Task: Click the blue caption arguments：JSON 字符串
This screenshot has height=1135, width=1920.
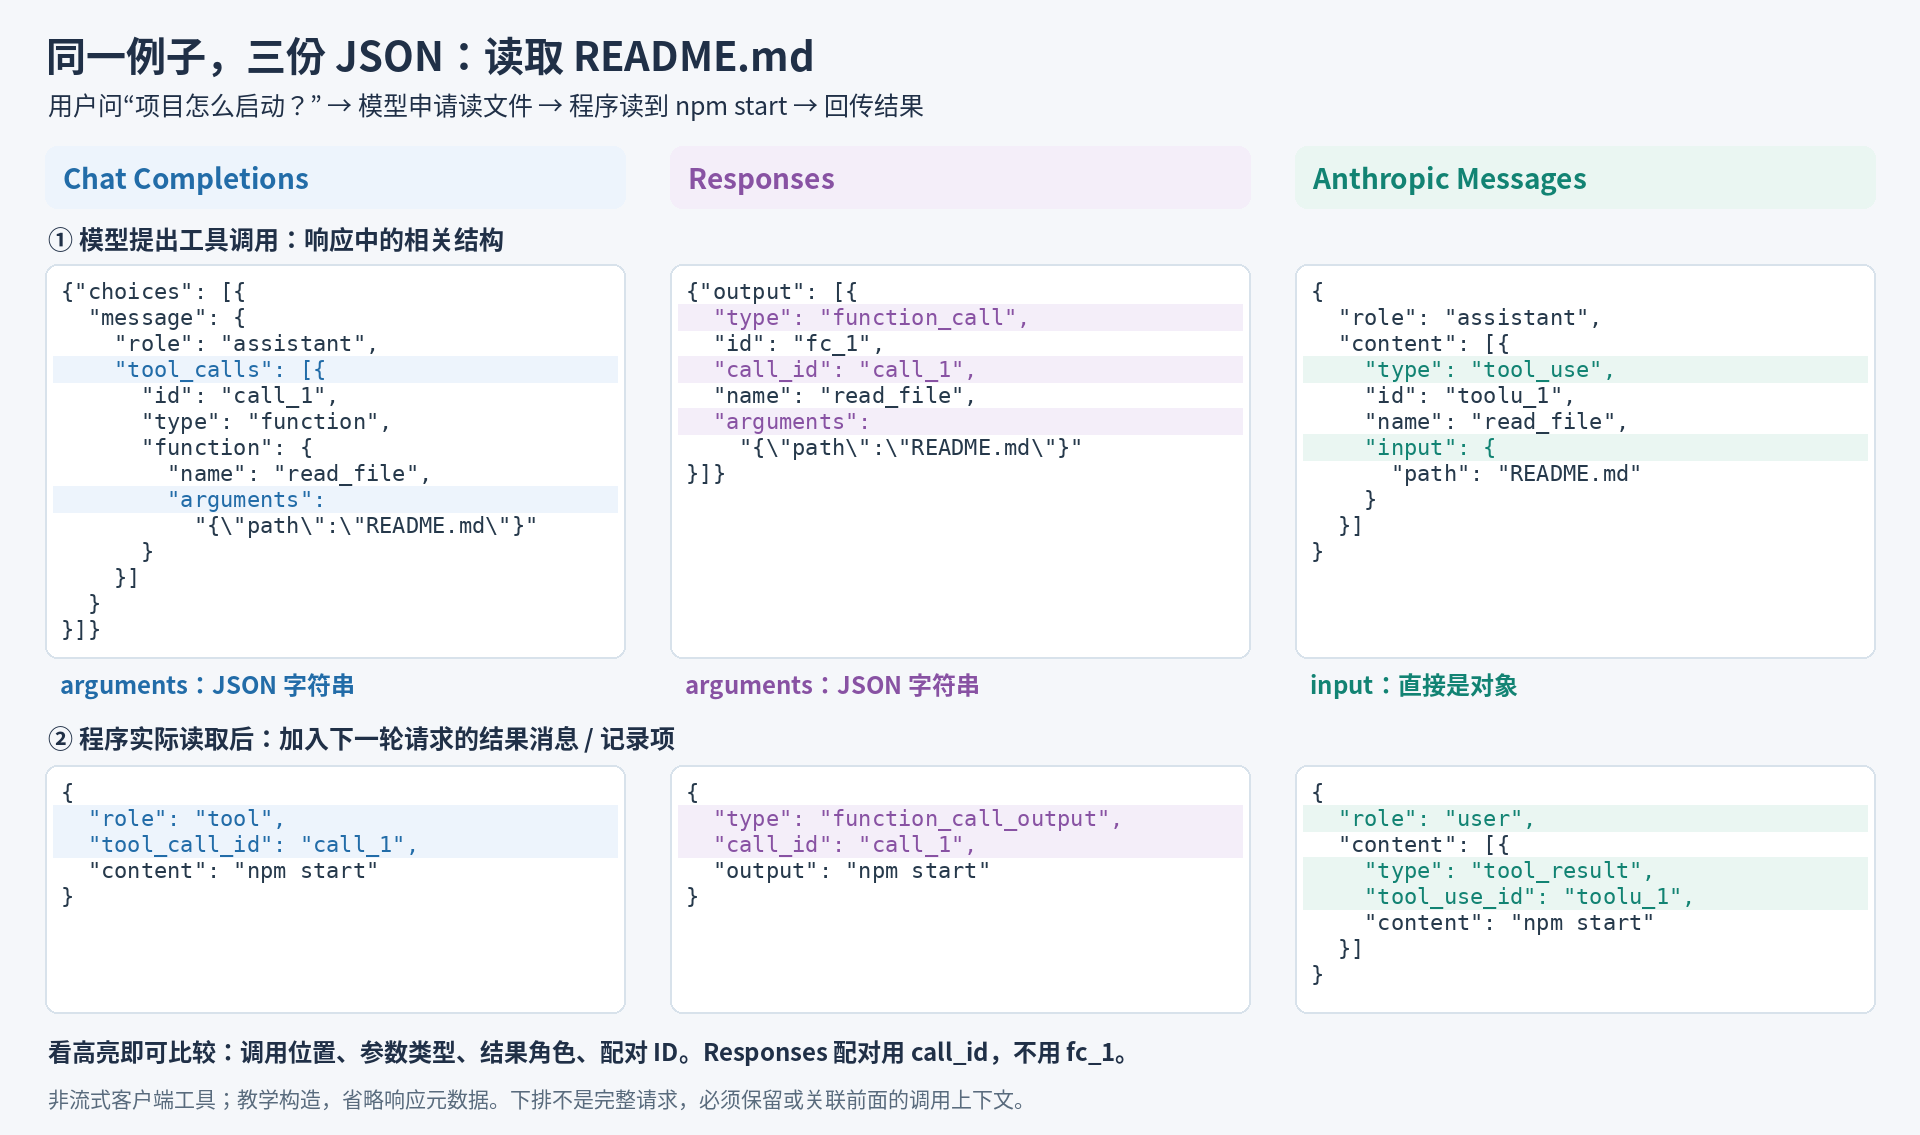Action: pyautogui.click(x=207, y=686)
